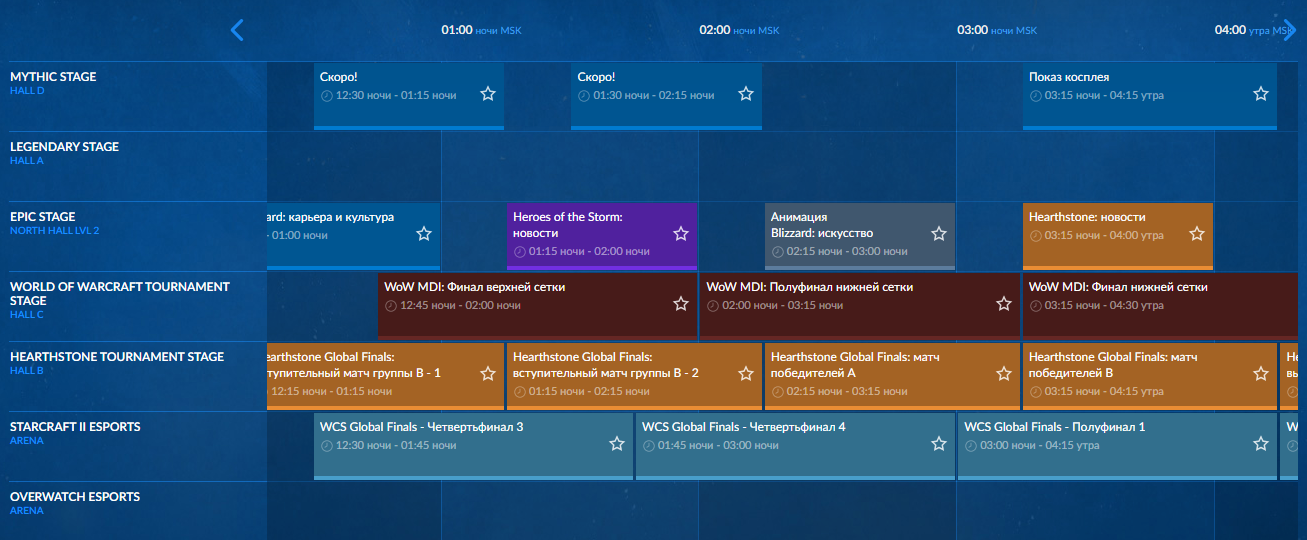Select the Epic Stage row label
This screenshot has height=540, width=1307.
coord(42,217)
